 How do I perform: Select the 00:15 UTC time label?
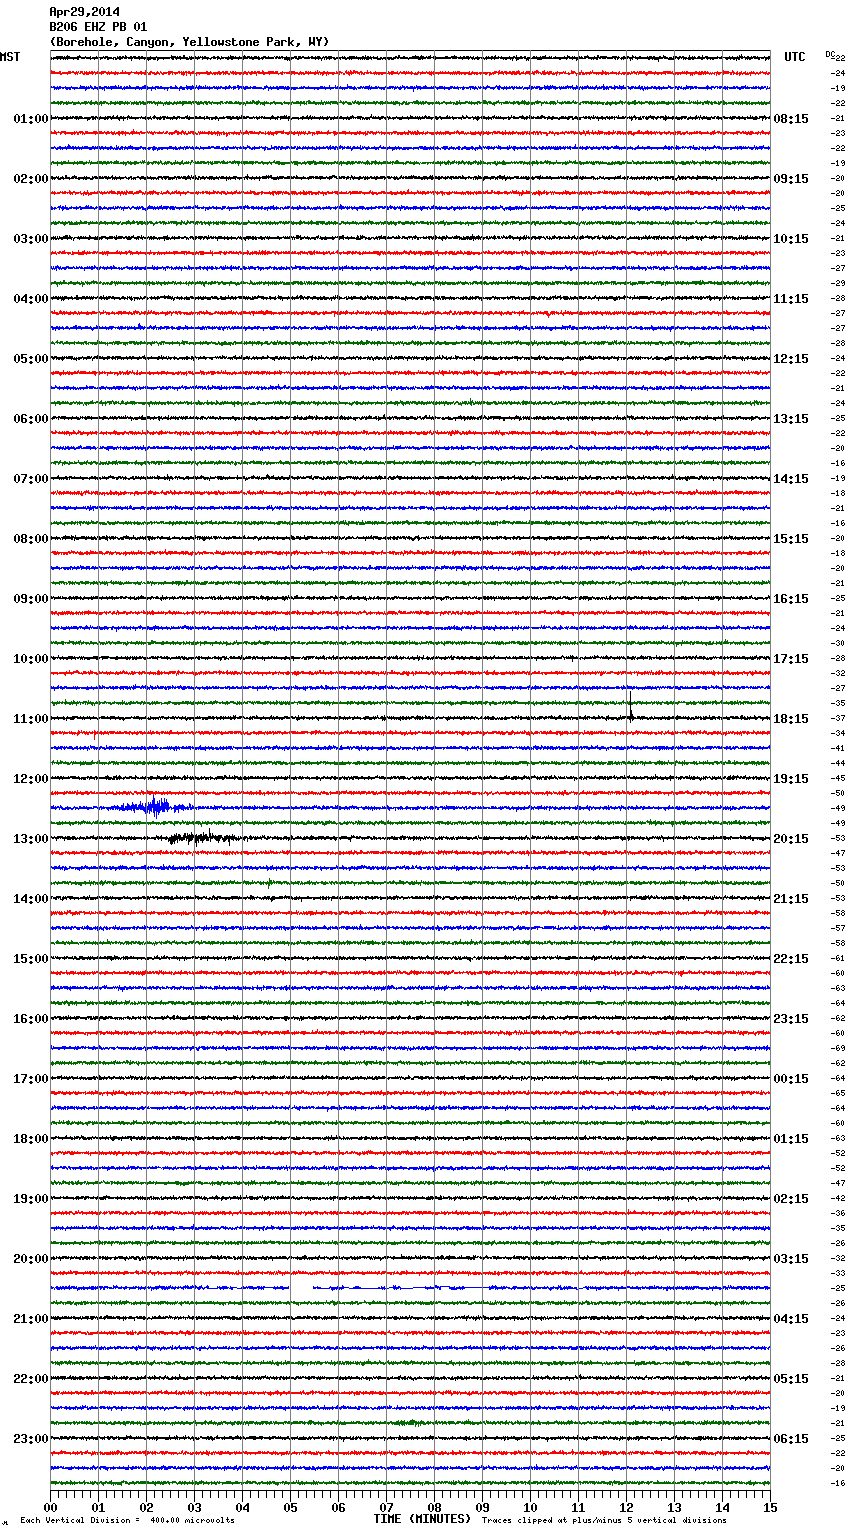[x=790, y=1079]
